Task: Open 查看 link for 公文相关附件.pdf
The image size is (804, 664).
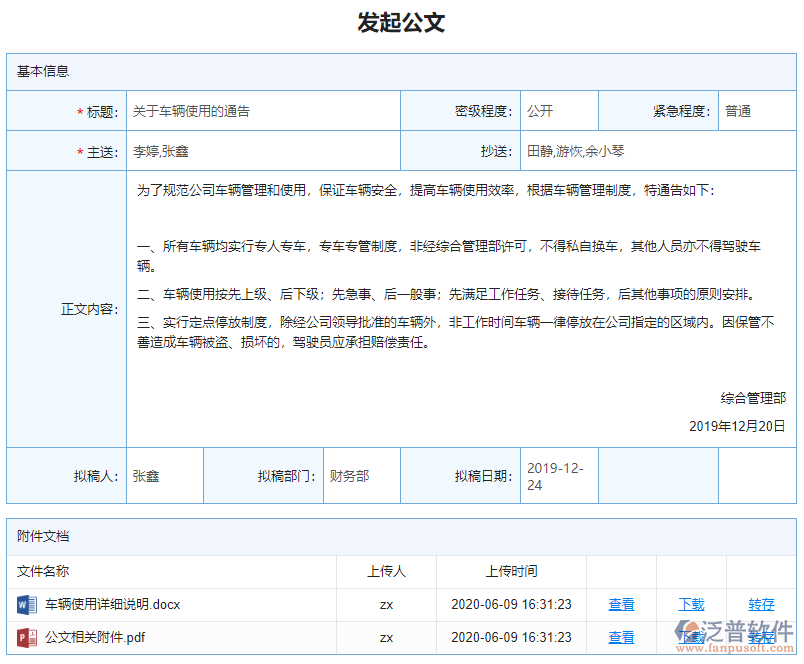Action: coord(621,637)
